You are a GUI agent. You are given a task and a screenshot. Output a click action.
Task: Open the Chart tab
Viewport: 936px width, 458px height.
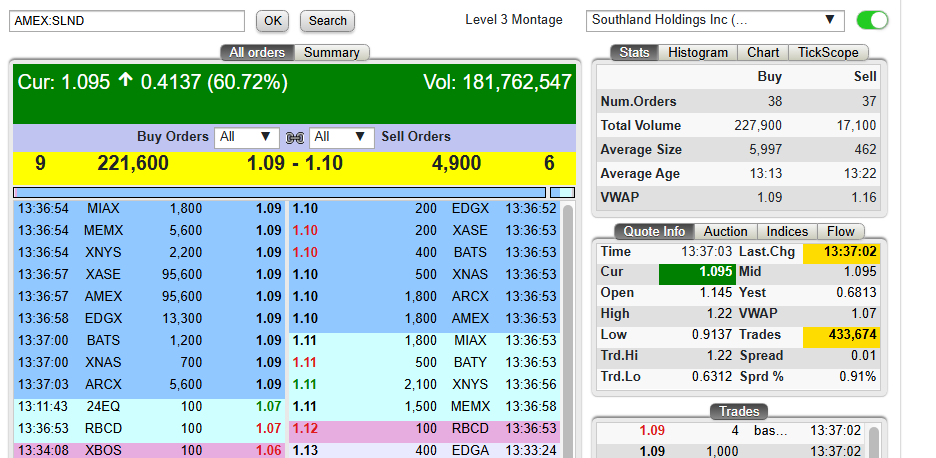[763, 53]
